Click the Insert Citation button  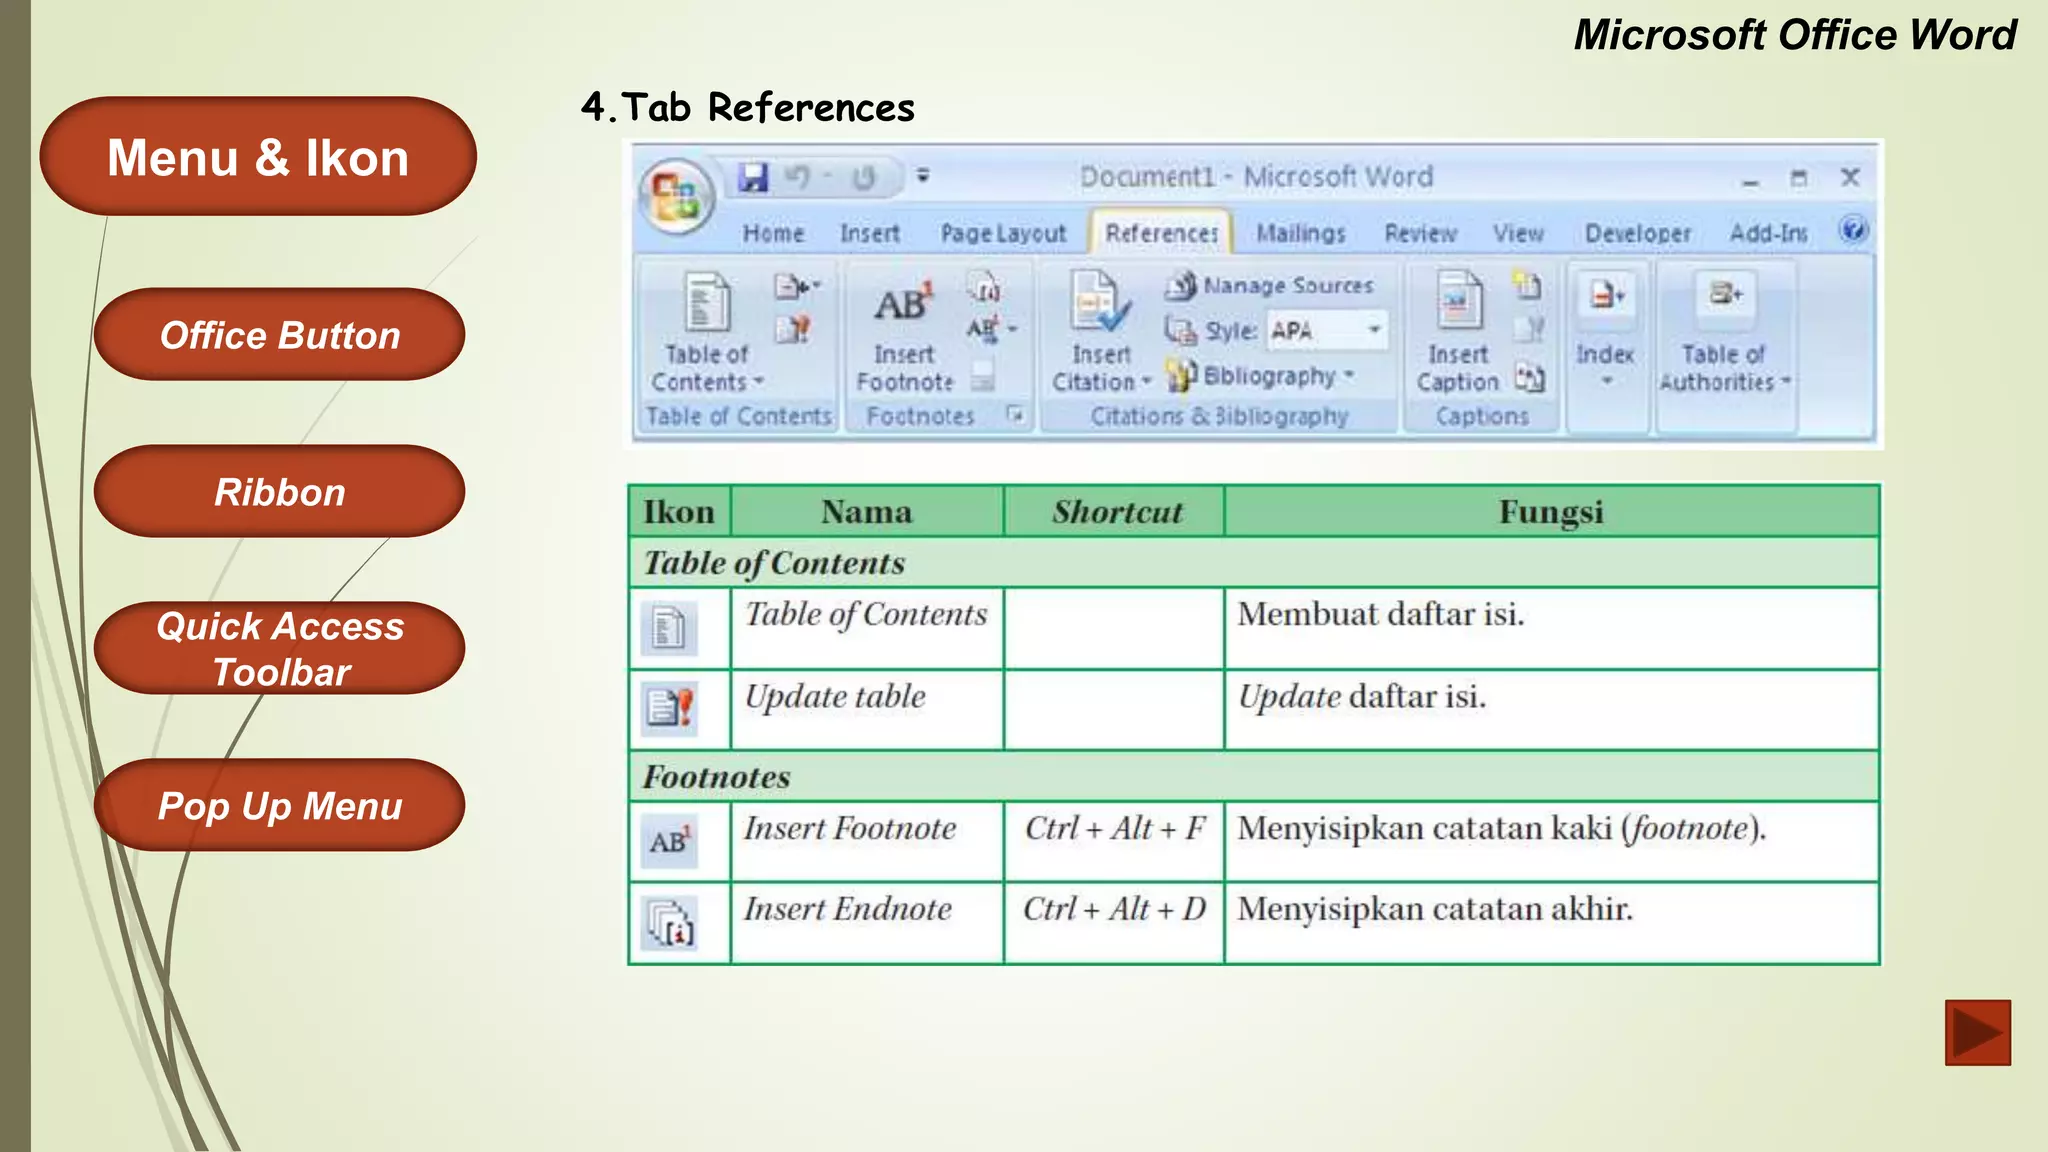1101,333
